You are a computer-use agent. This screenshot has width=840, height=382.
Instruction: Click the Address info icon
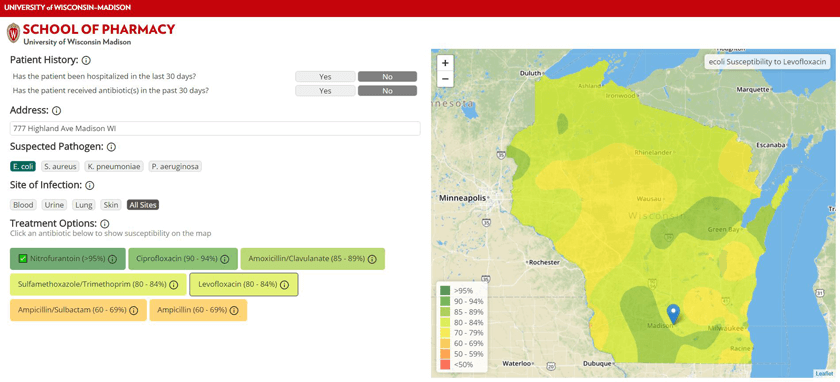(x=56, y=111)
